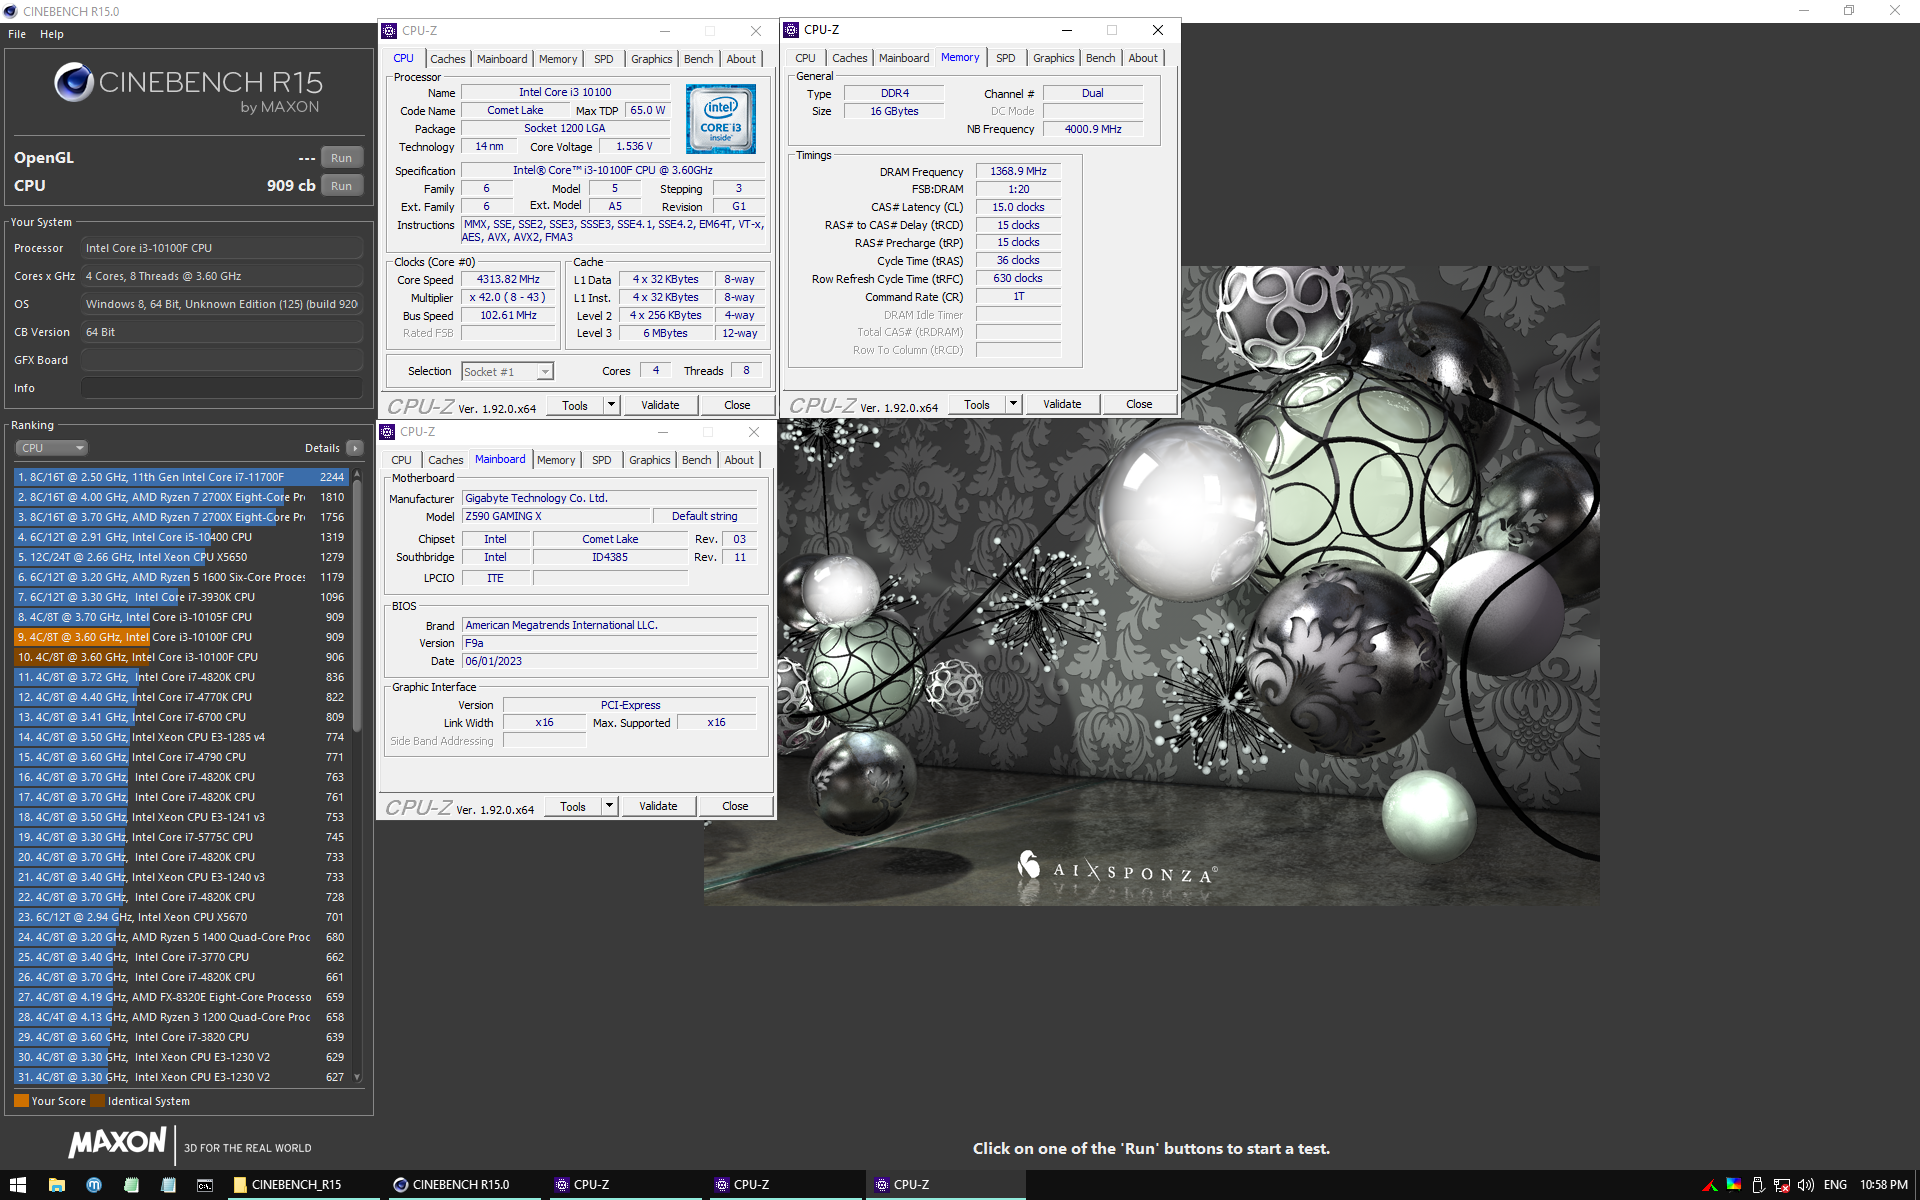The width and height of the screenshot is (1920, 1200).
Task: Switch to Bench tab in the CPU window
Action: (698, 59)
